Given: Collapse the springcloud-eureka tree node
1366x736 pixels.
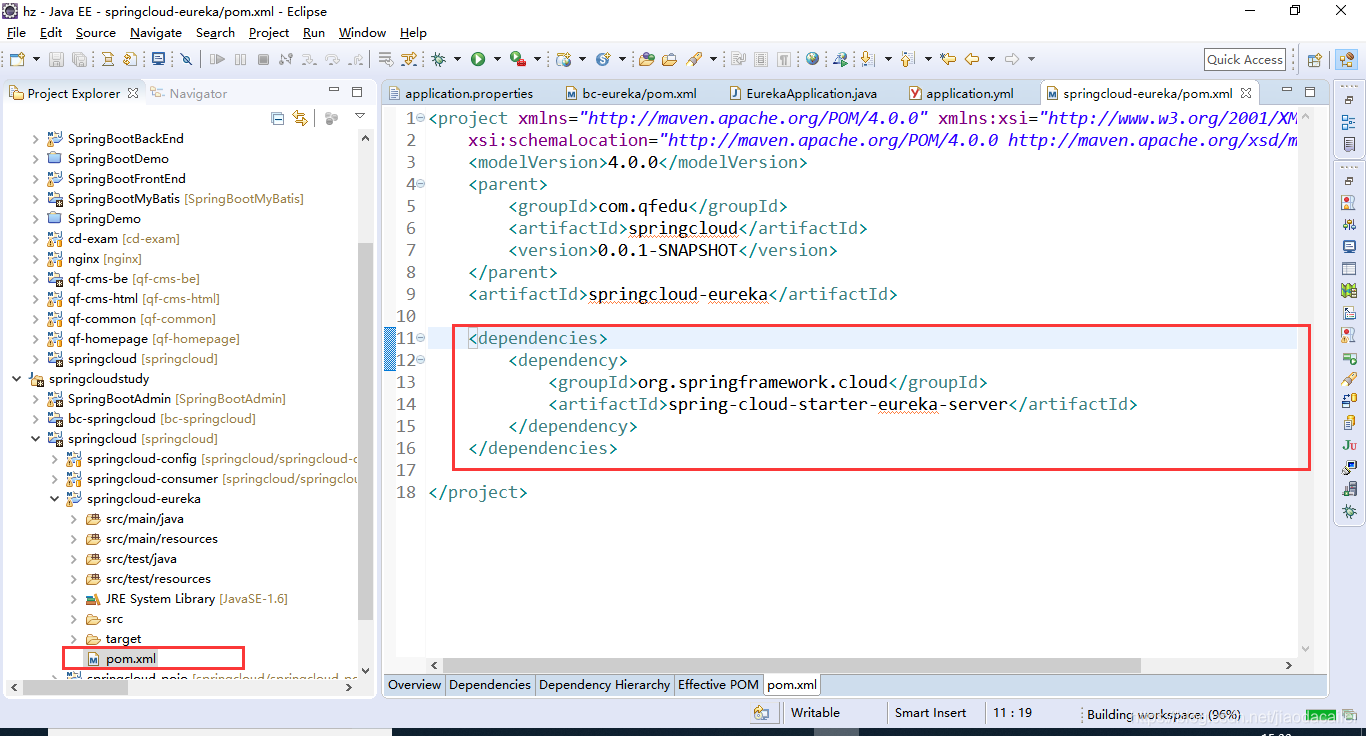Looking at the screenshot, I should pos(55,499).
